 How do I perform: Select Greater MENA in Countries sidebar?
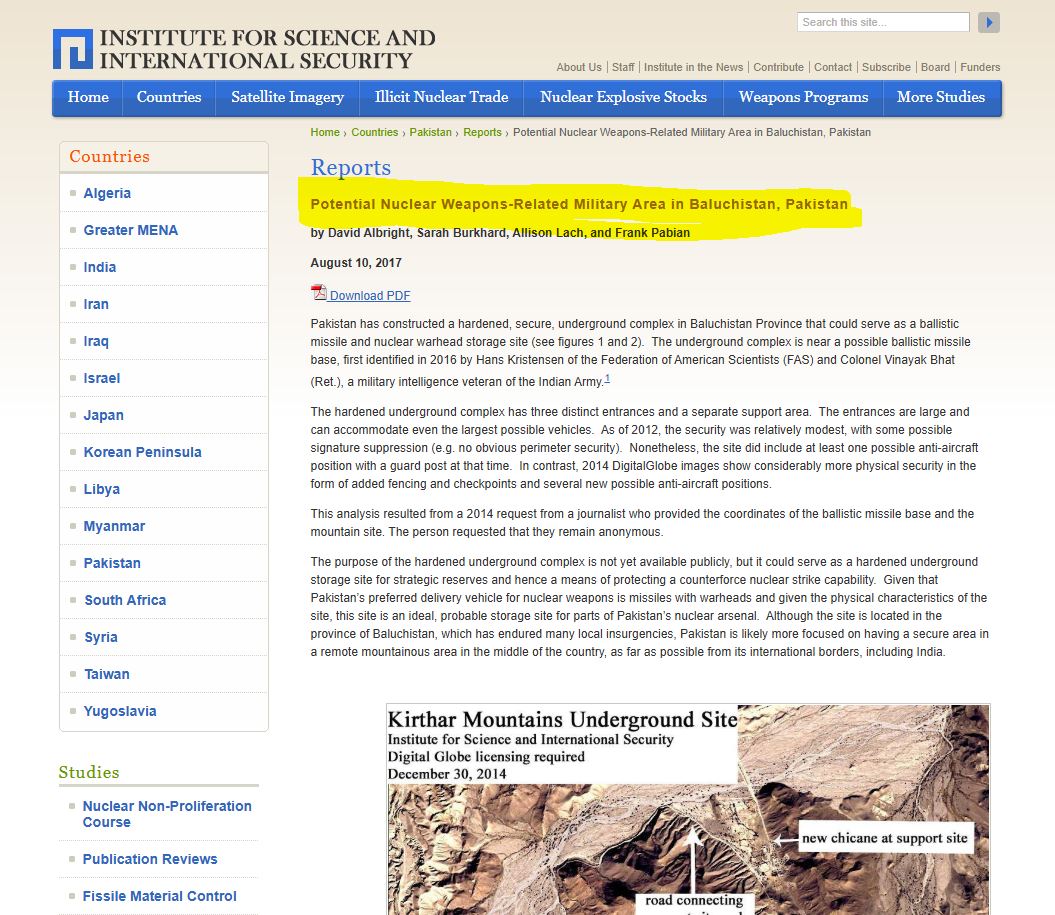coord(131,230)
